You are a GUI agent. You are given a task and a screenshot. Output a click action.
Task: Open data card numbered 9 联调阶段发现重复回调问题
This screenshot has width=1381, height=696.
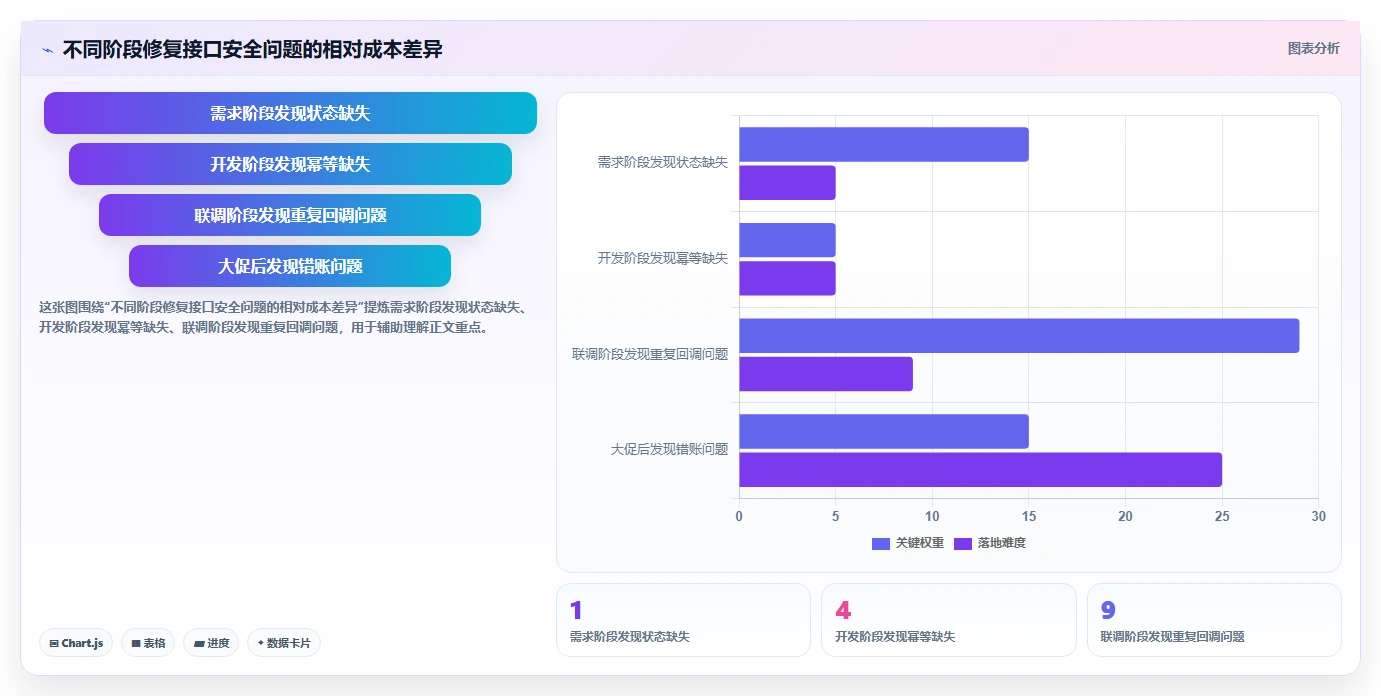[x=1214, y=620]
